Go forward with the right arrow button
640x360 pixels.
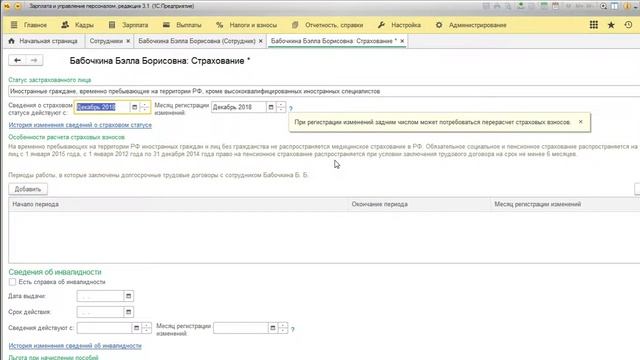pos(34,60)
